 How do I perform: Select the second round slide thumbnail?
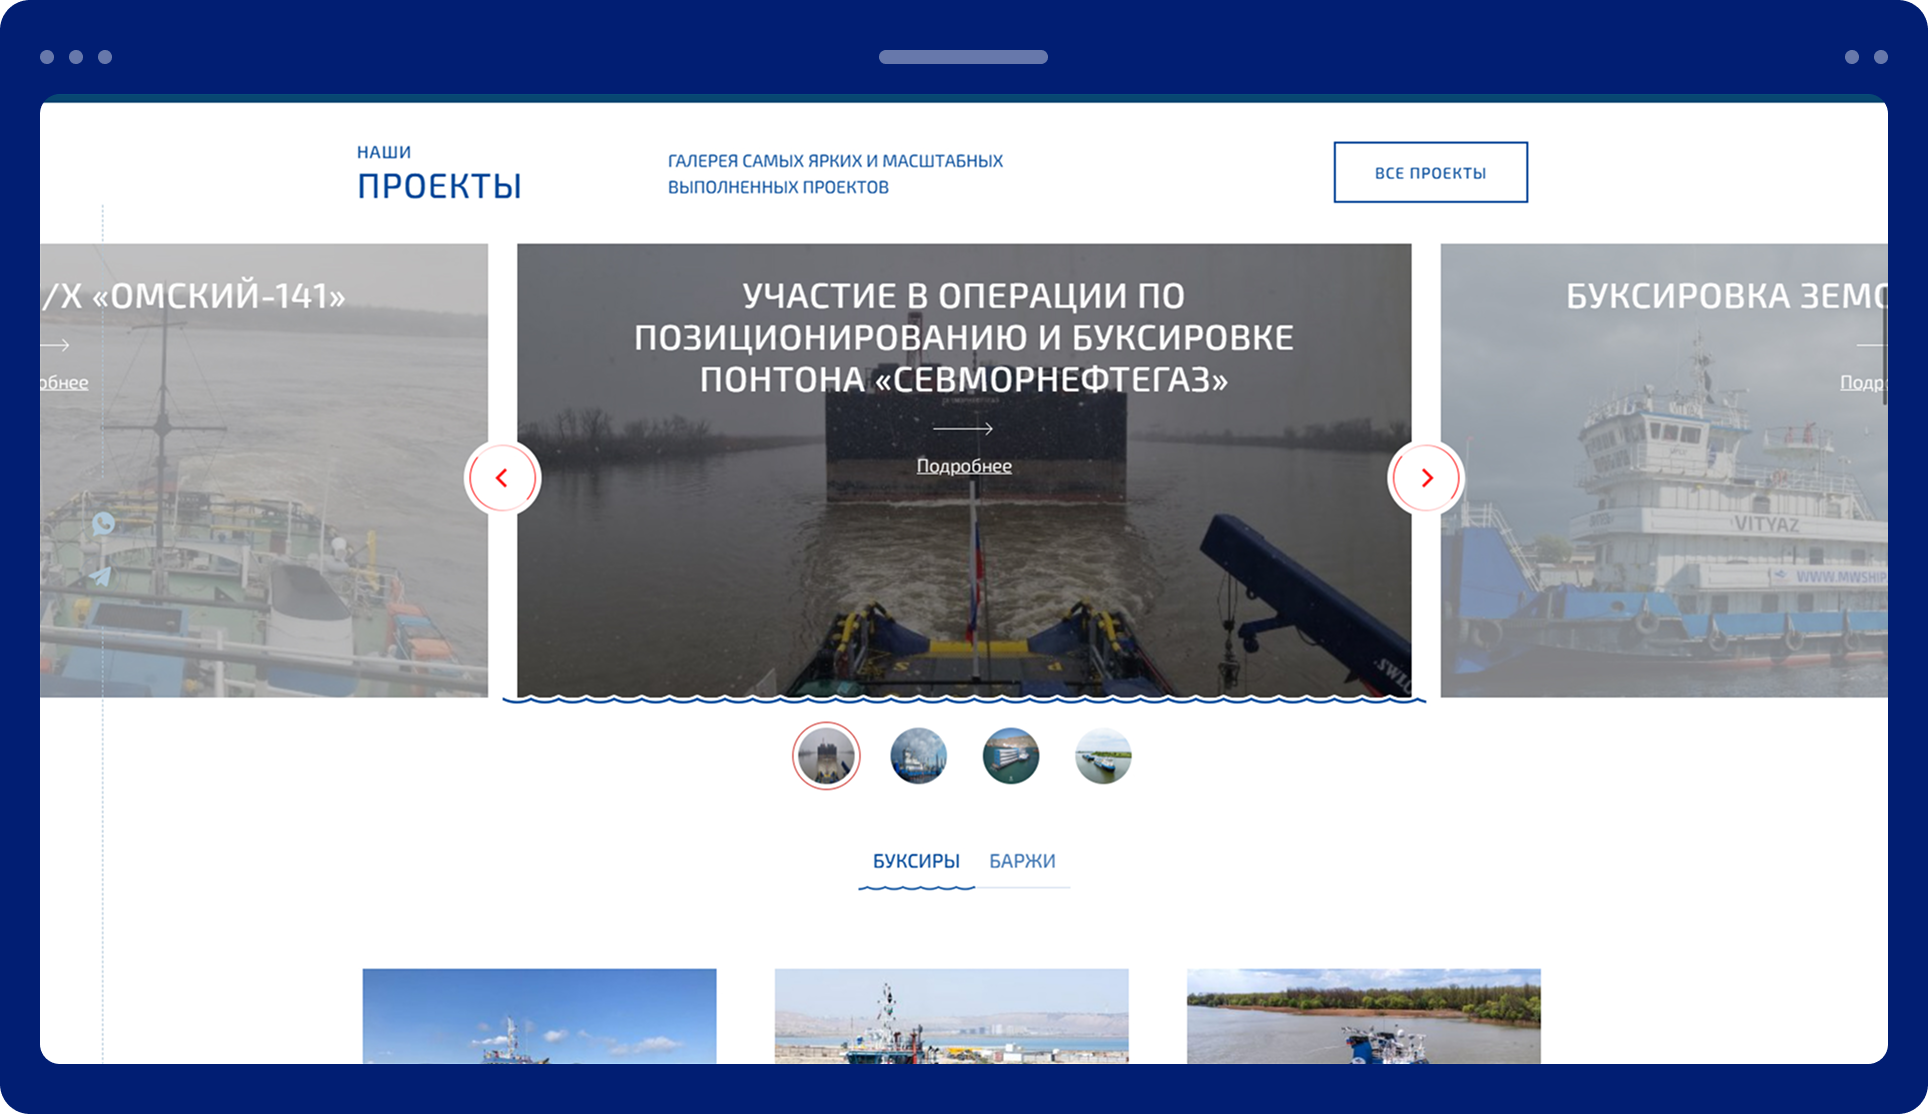point(918,756)
